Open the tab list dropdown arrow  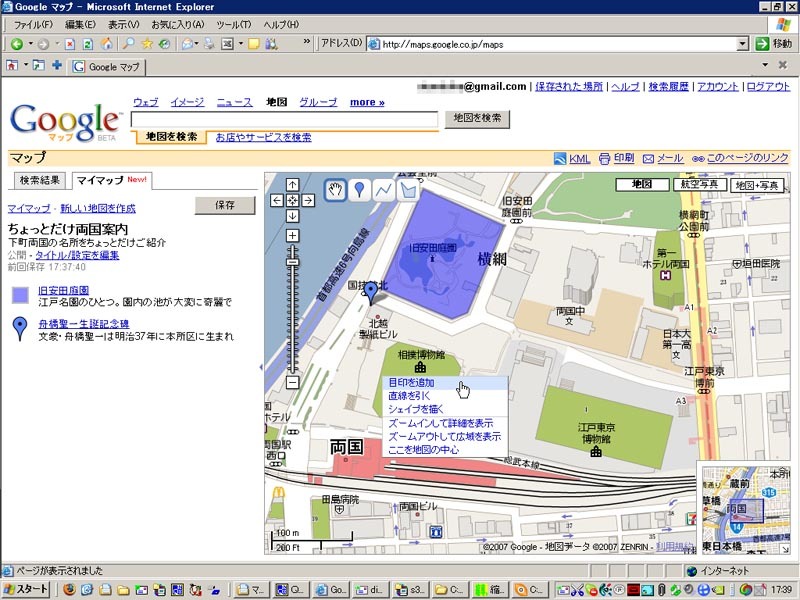765,65
